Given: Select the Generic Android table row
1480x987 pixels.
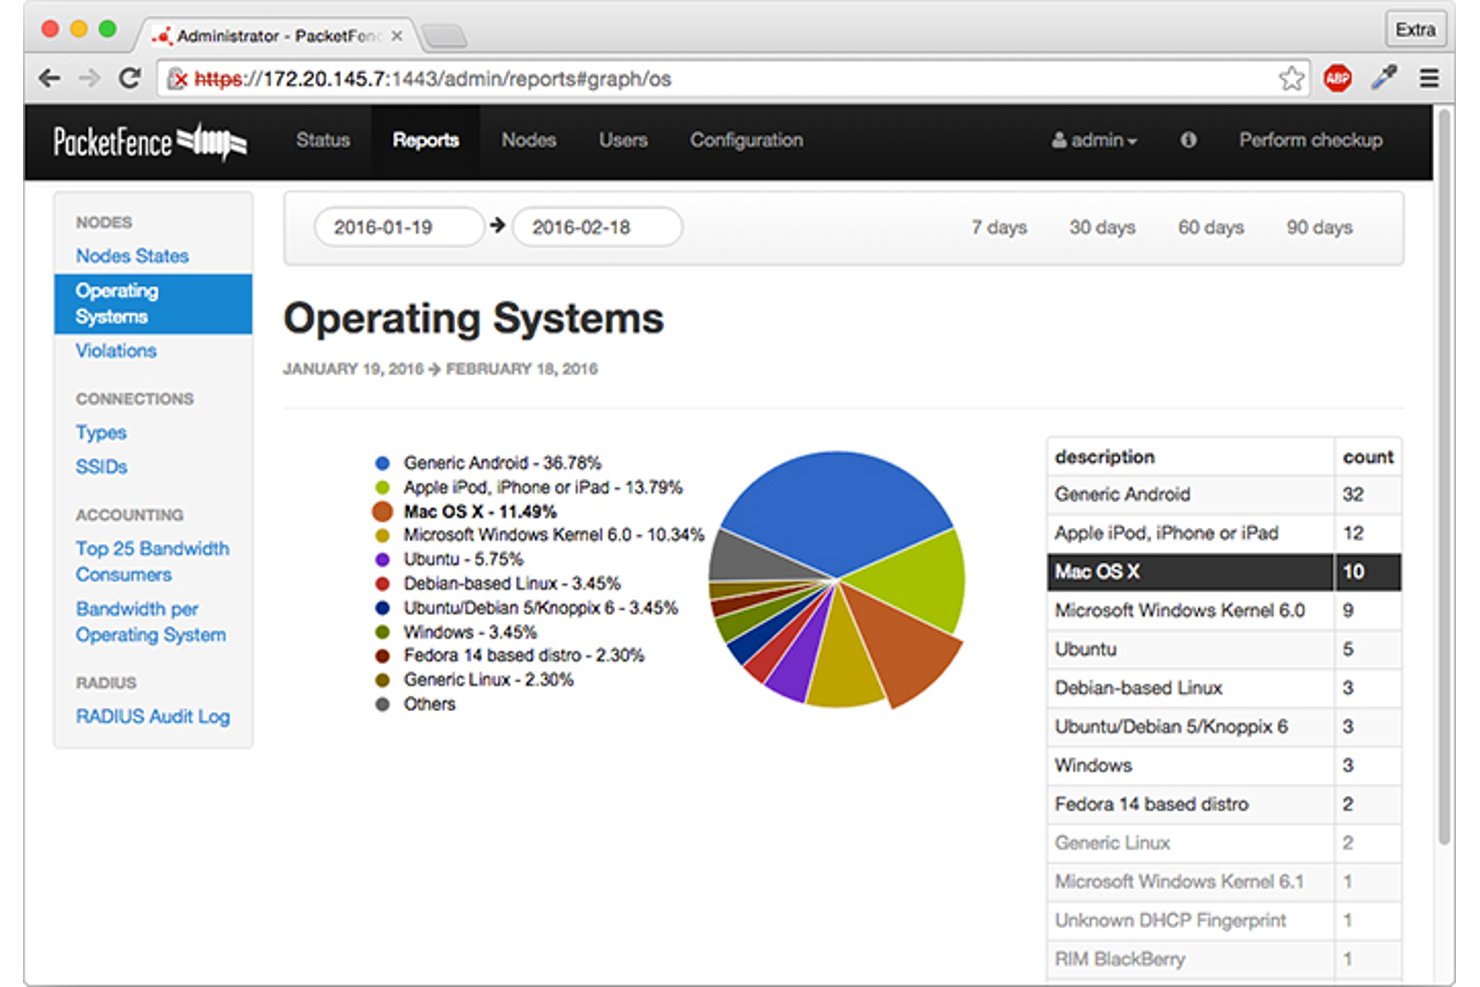Looking at the screenshot, I should point(1224,494).
